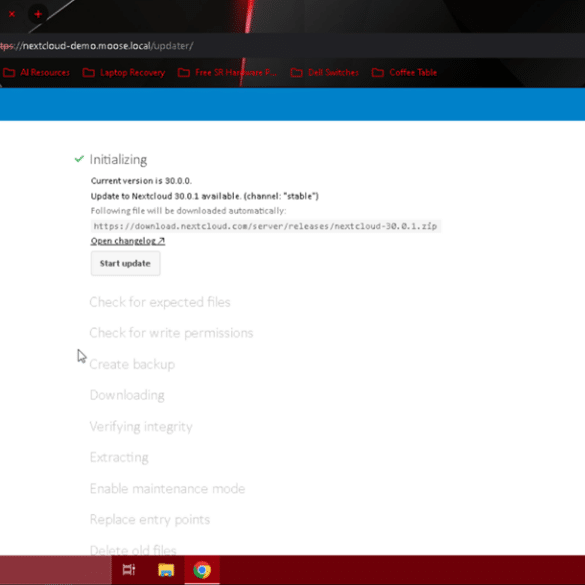Viewport: 585px width, 585px height.
Task: Click the green Initializing checkmark icon
Action: click(79, 159)
